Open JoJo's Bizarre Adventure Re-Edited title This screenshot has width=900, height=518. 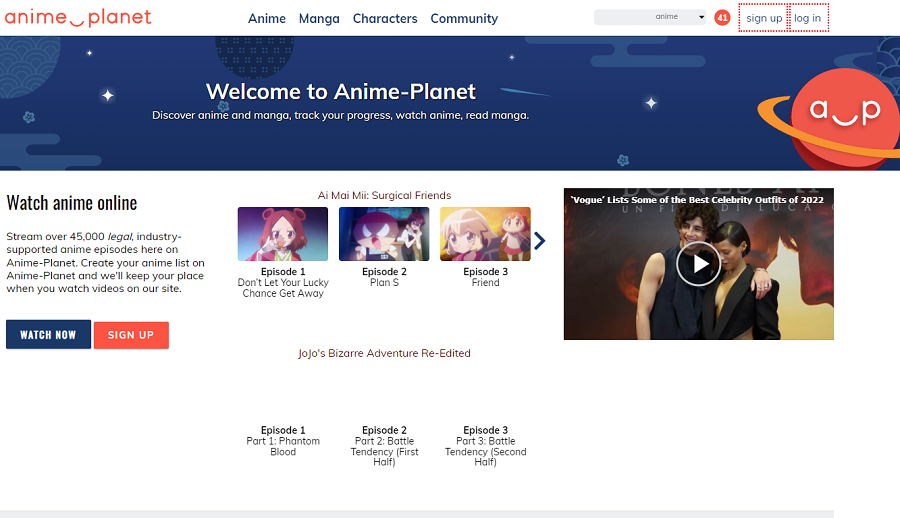coord(384,353)
